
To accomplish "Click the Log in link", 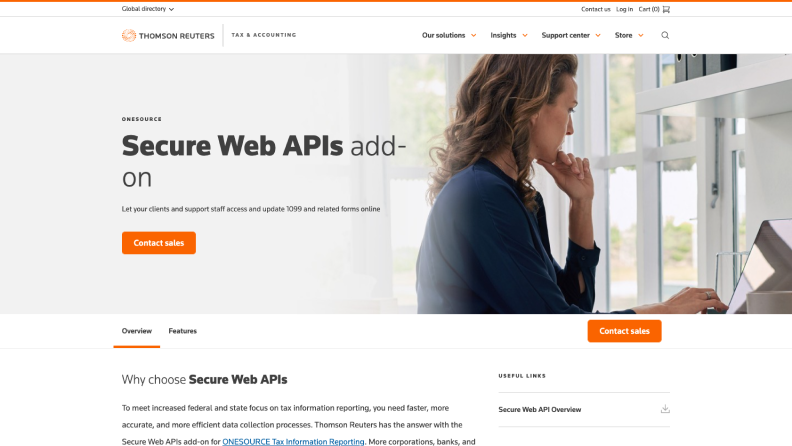I will (x=624, y=9).
